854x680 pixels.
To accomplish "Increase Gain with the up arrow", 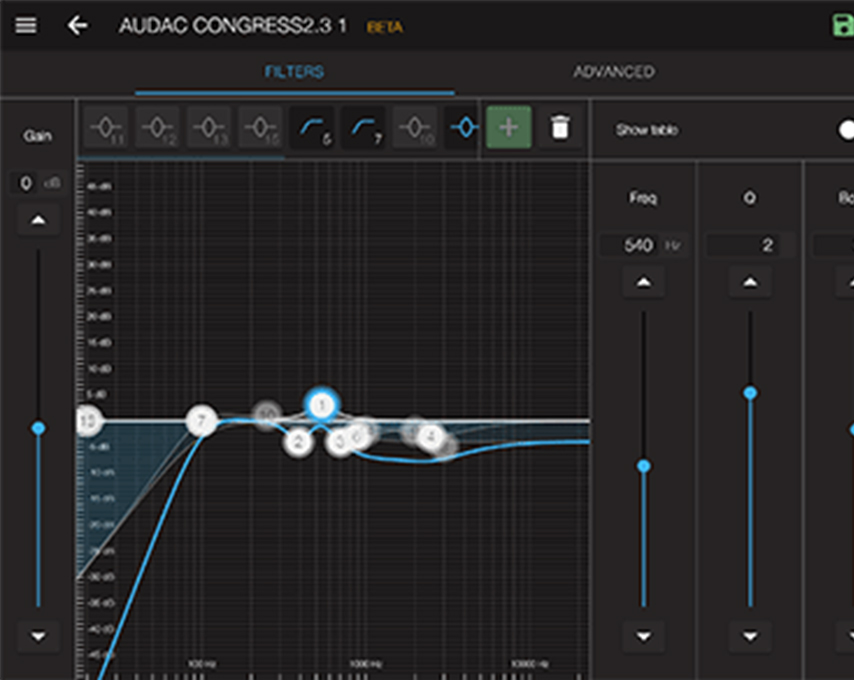I will coord(38,220).
